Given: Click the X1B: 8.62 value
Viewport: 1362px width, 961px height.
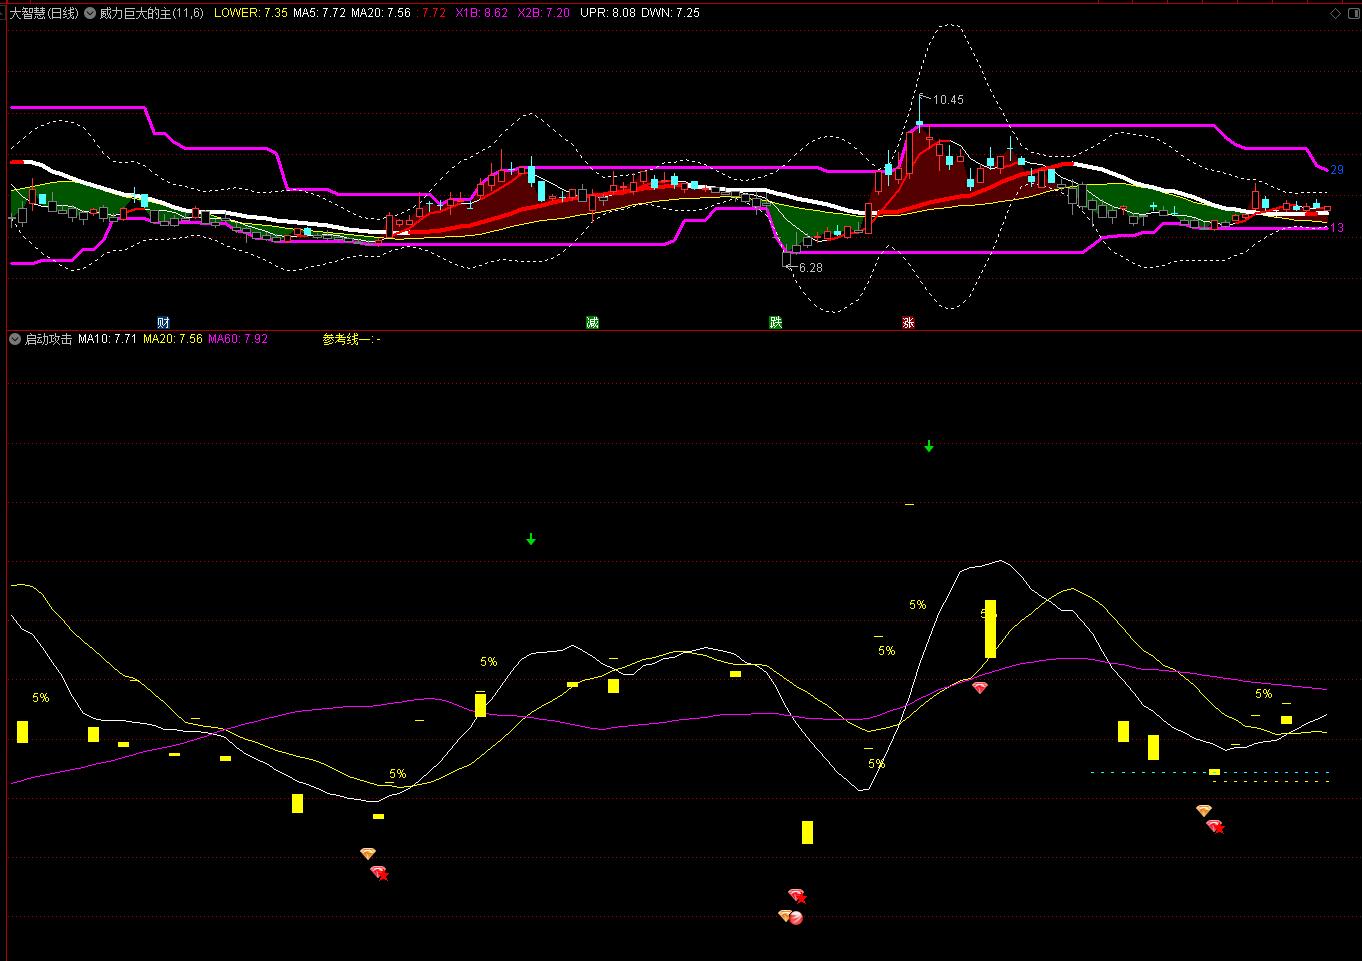Looking at the screenshot, I should click(x=481, y=13).
